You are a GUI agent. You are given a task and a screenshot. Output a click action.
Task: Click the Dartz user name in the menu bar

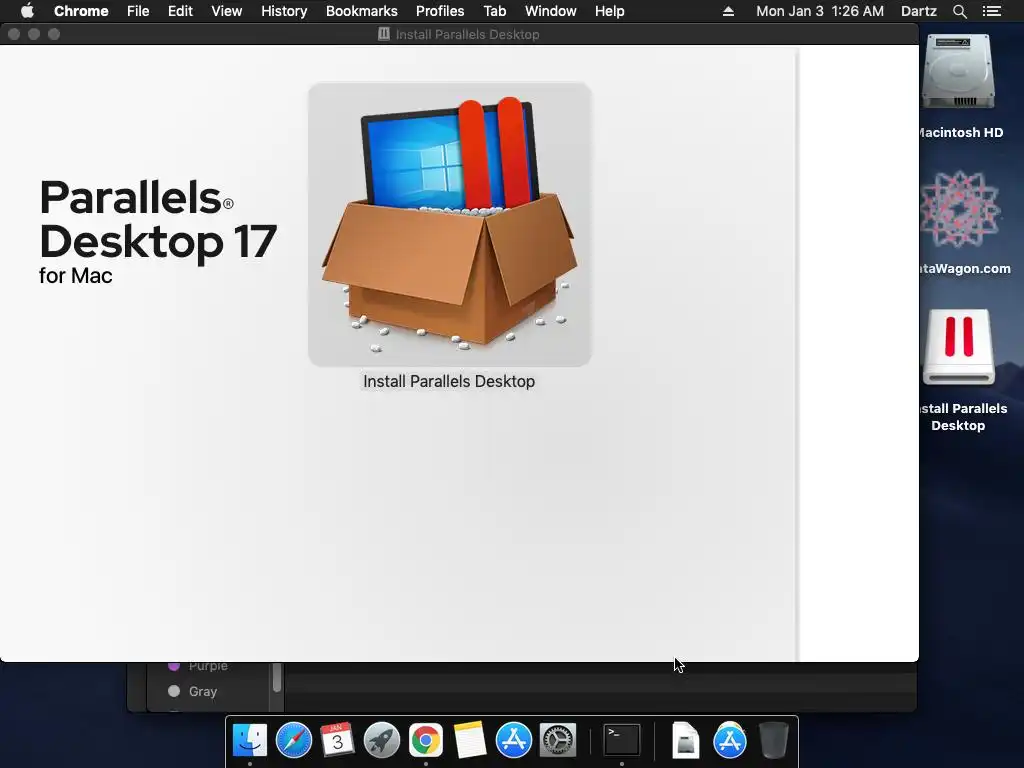tap(918, 11)
